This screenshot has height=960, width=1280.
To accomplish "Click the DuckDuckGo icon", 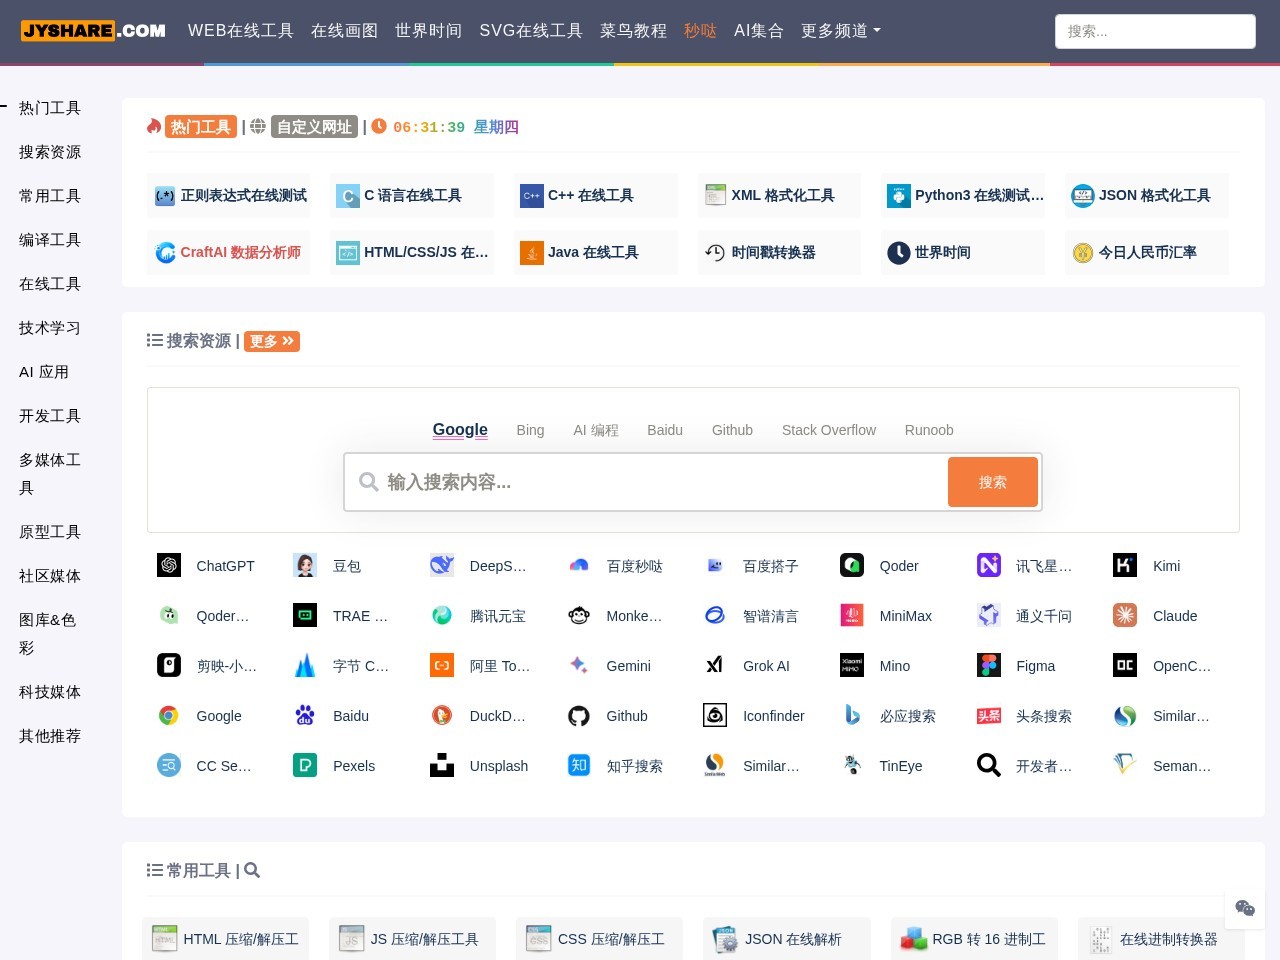I will click(442, 715).
